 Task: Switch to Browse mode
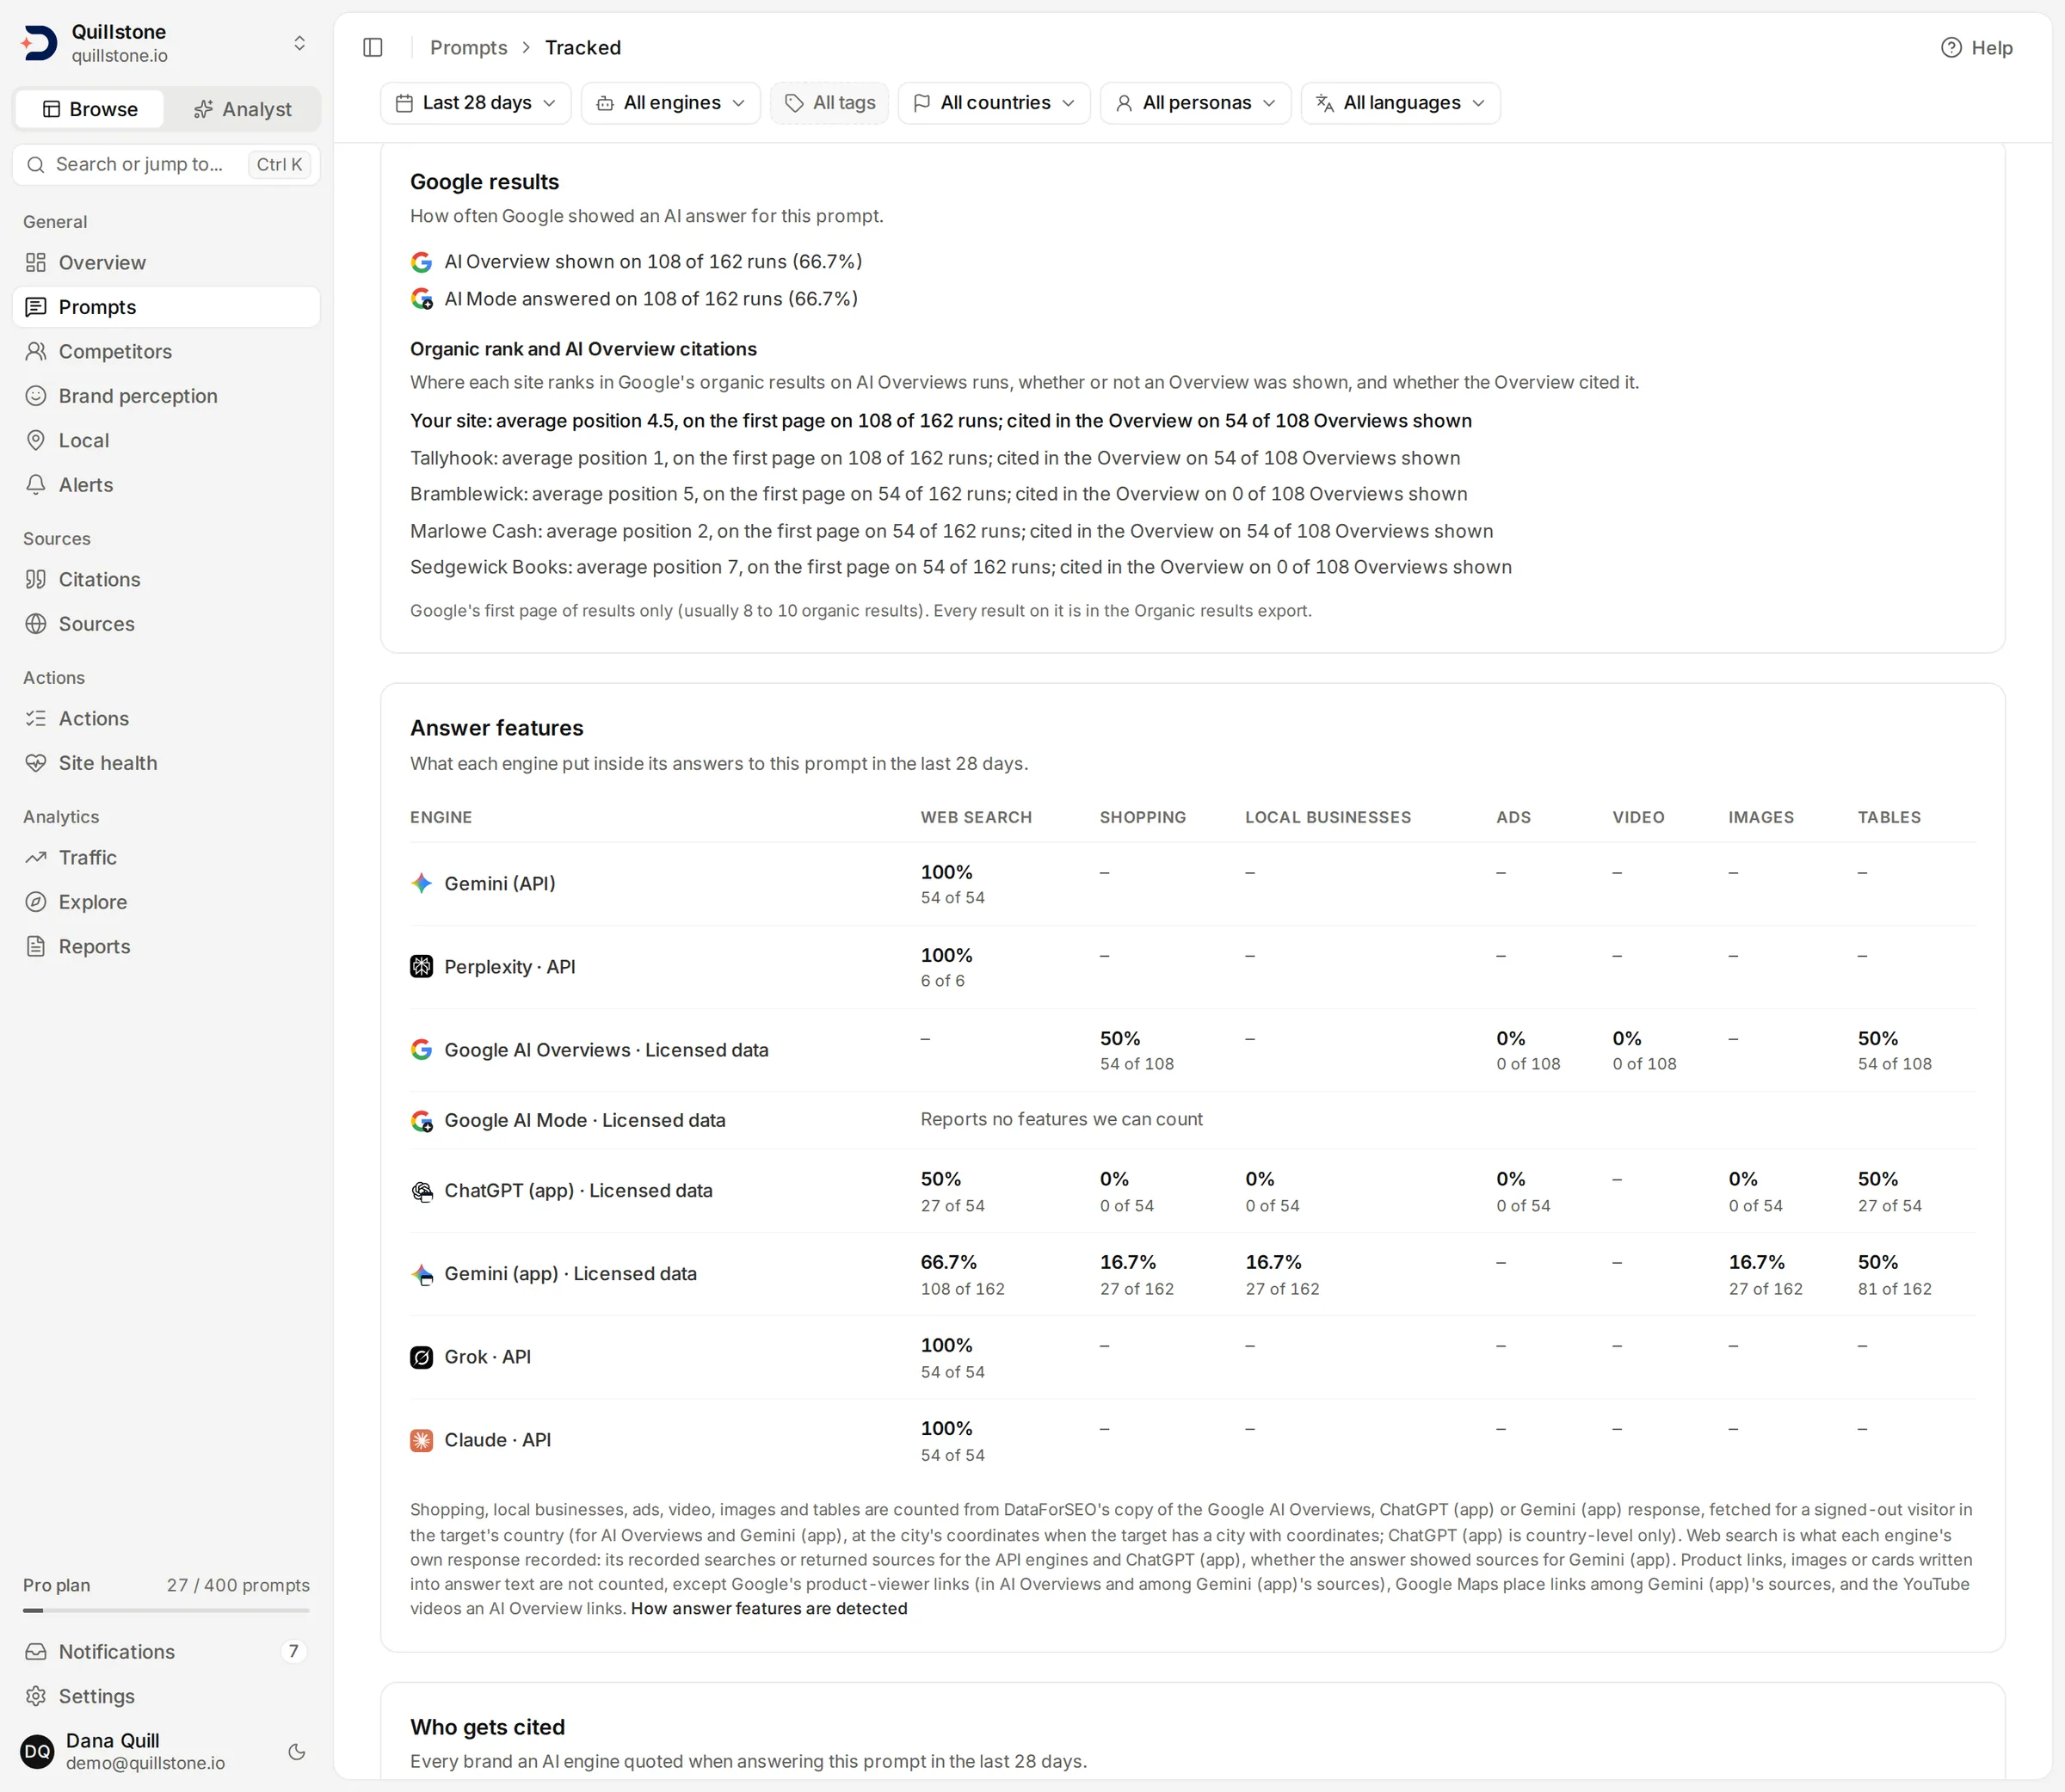tap(90, 109)
